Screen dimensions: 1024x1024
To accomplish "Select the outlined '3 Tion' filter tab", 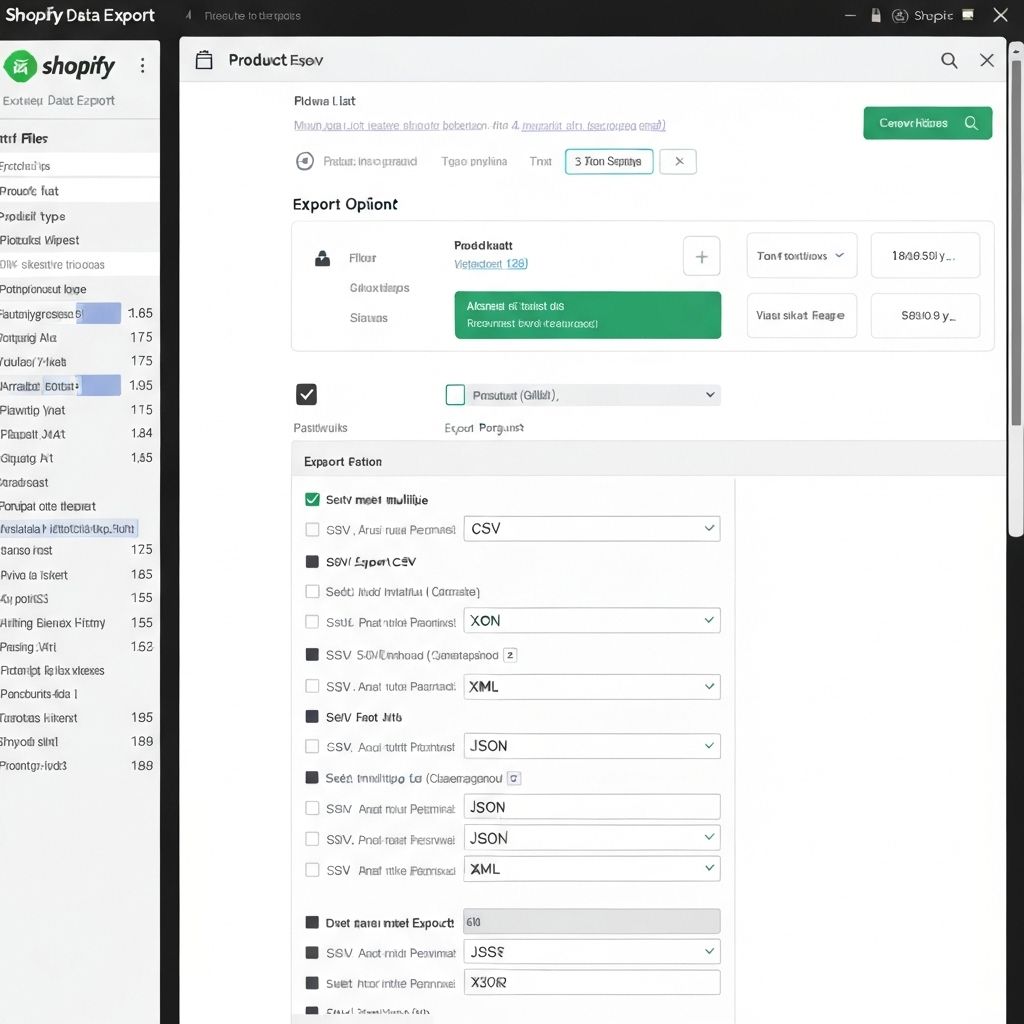I will 608,161.
